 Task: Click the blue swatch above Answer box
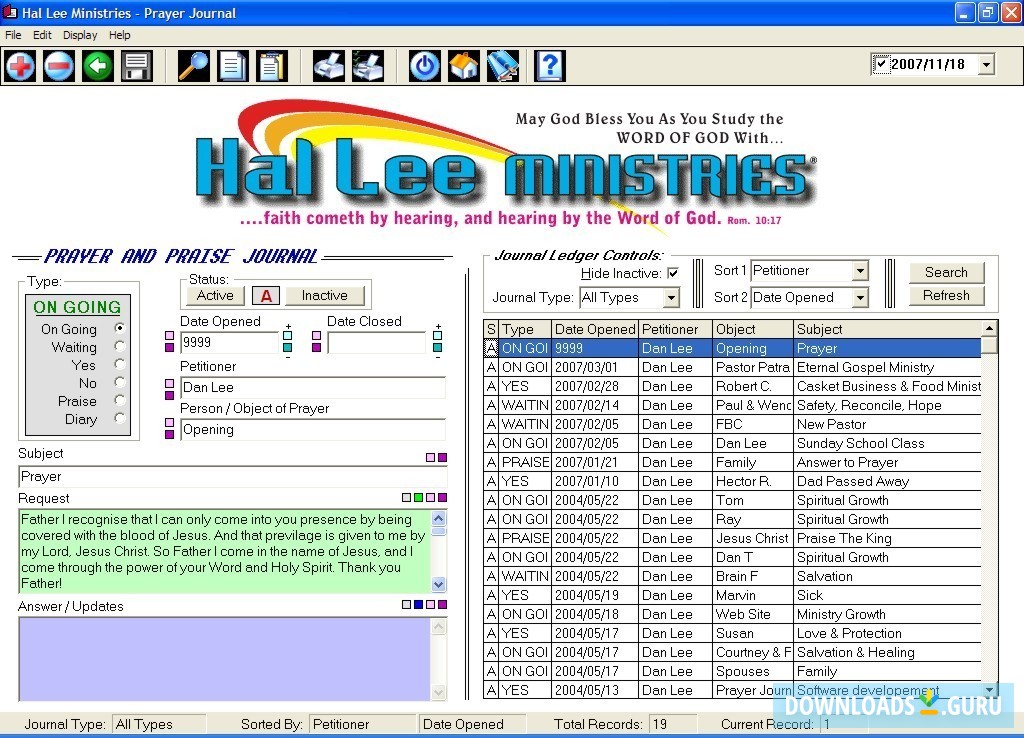click(419, 605)
